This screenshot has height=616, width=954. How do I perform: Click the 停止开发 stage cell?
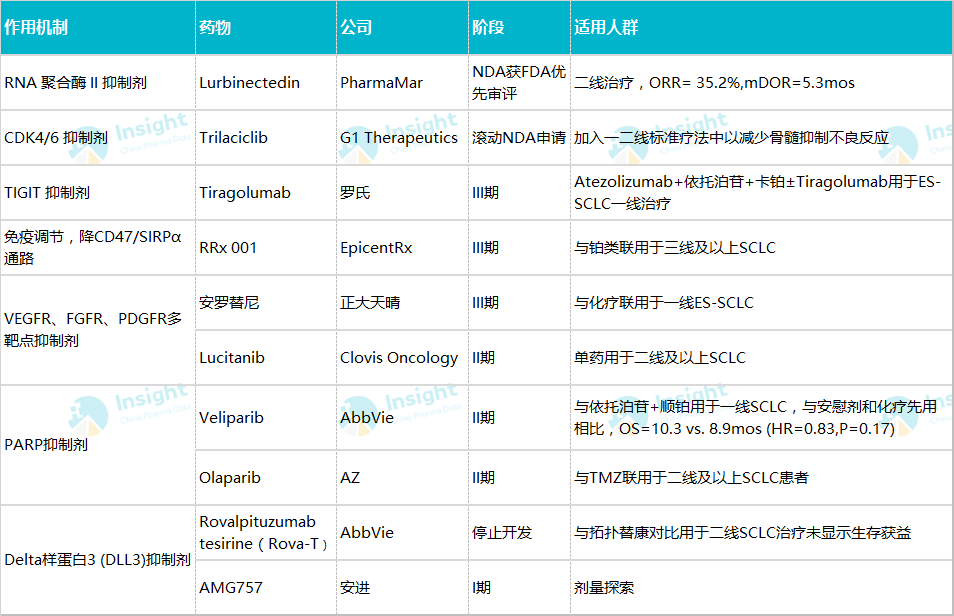520,533
